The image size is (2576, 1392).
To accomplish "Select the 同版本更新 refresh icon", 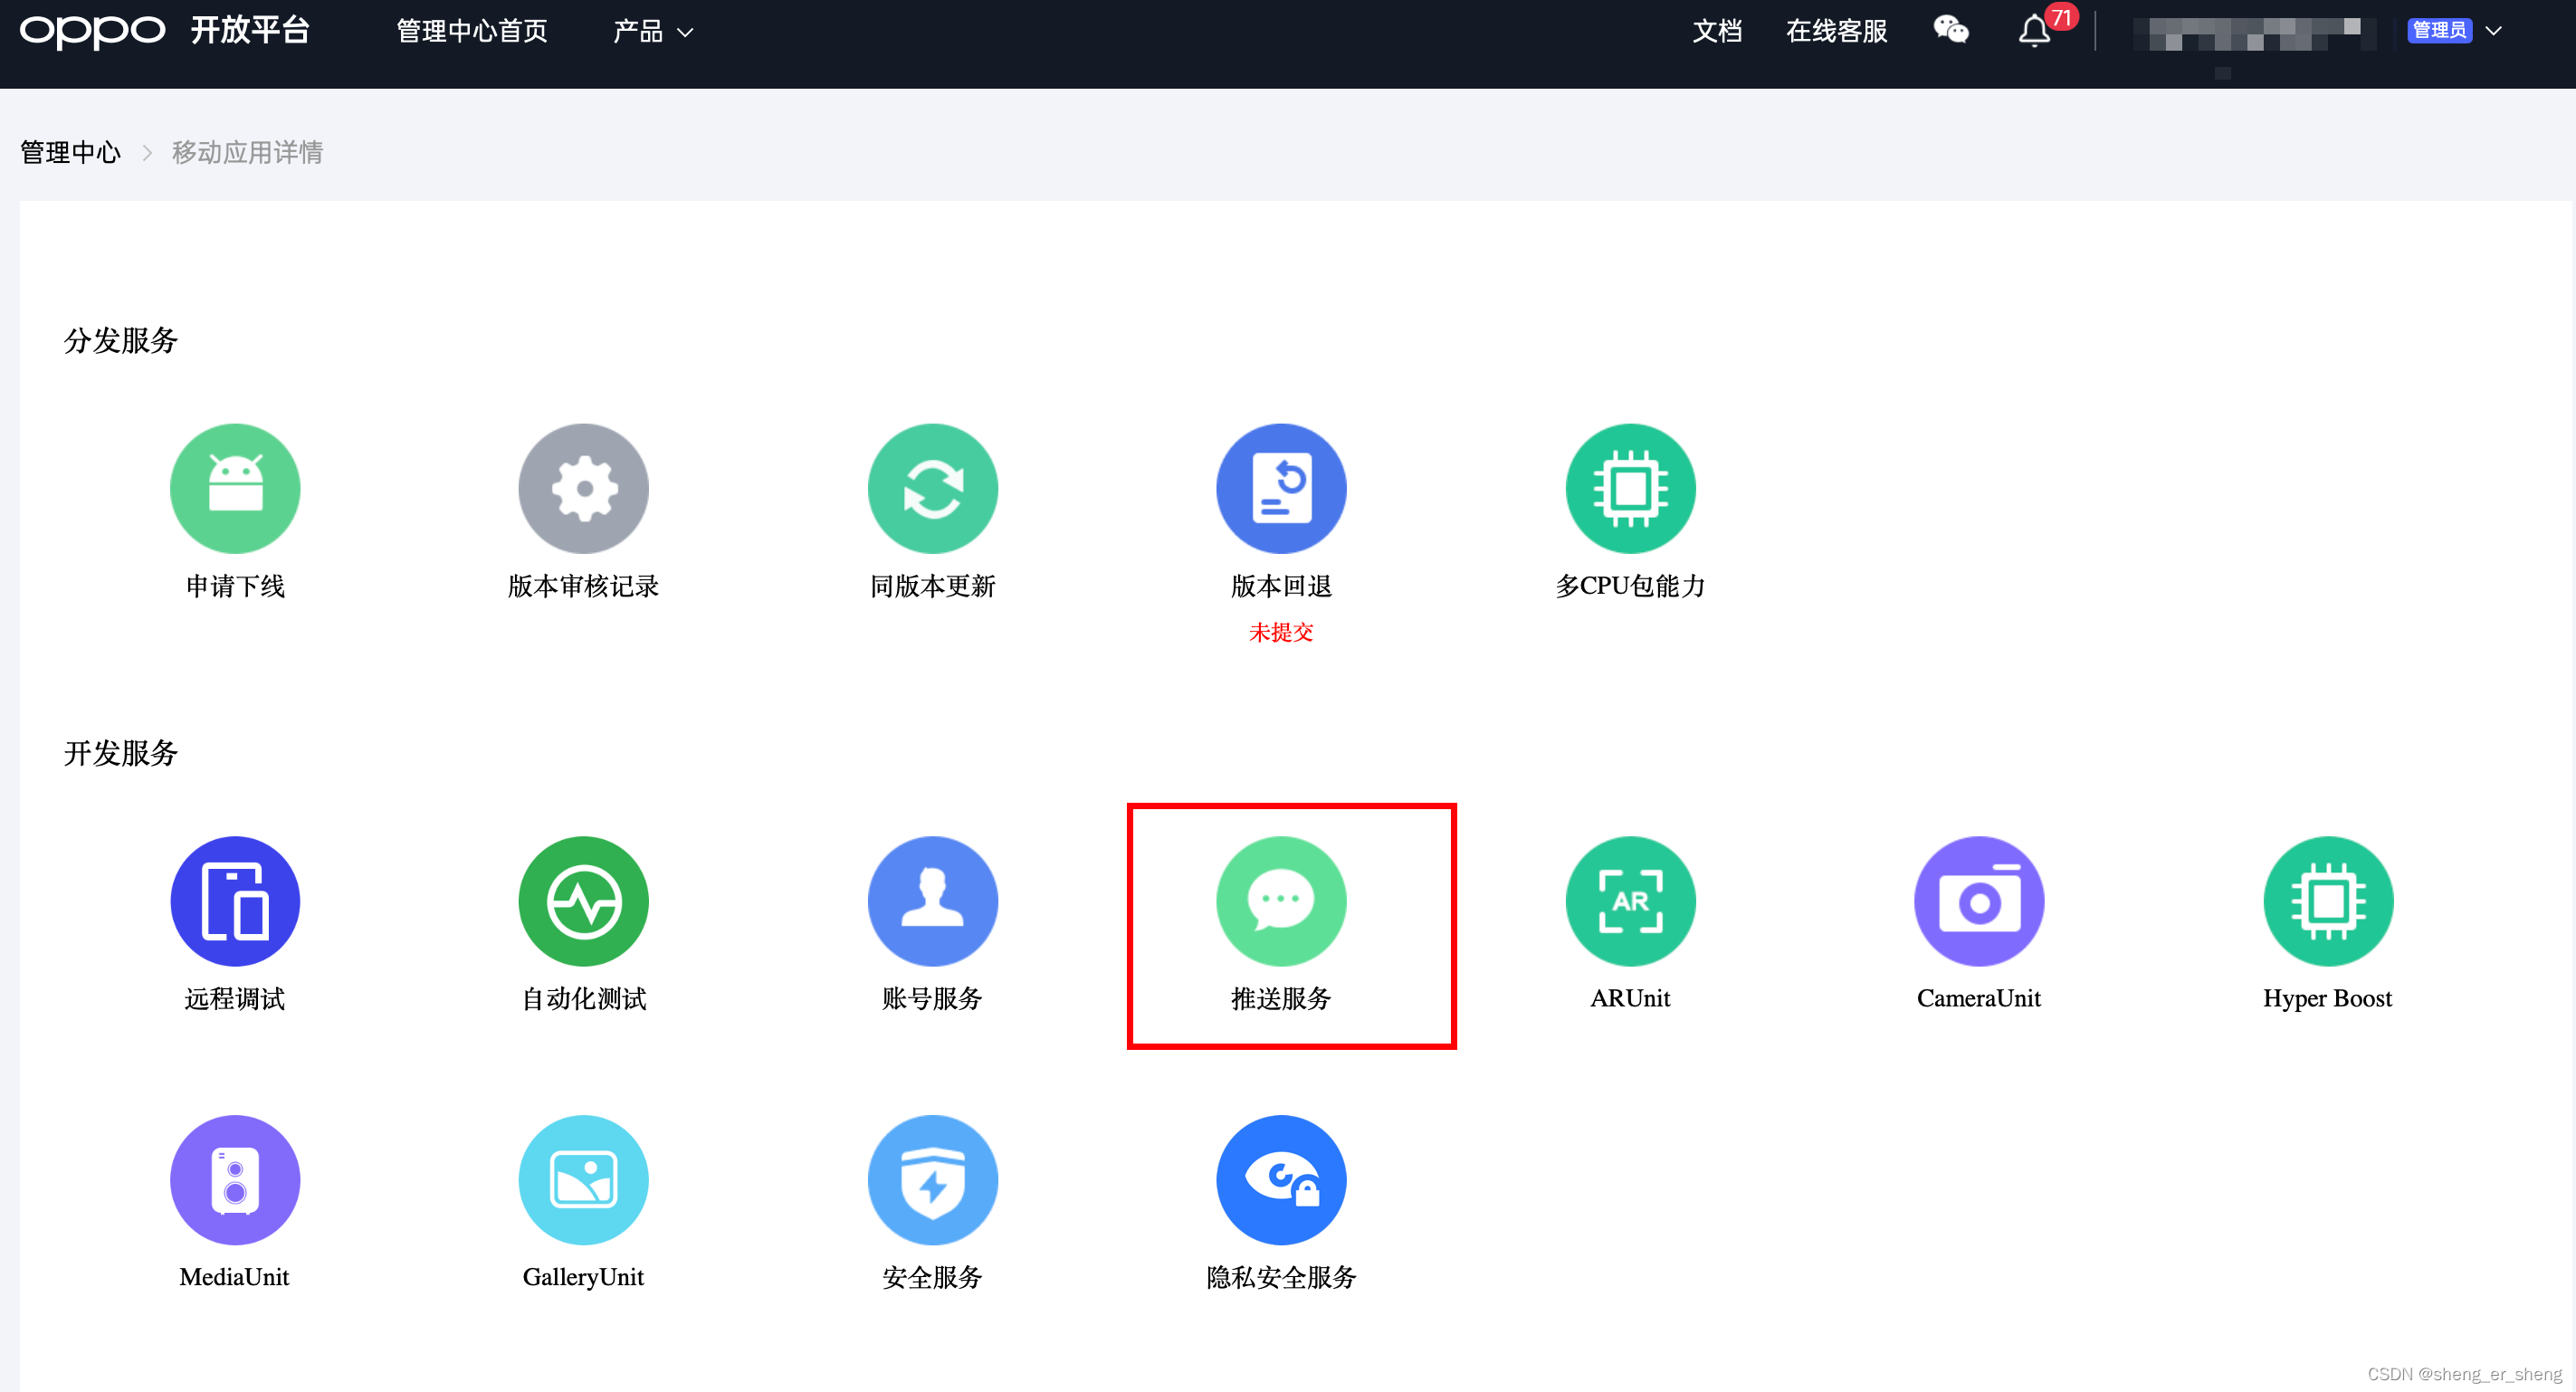I will pyautogui.click(x=932, y=488).
